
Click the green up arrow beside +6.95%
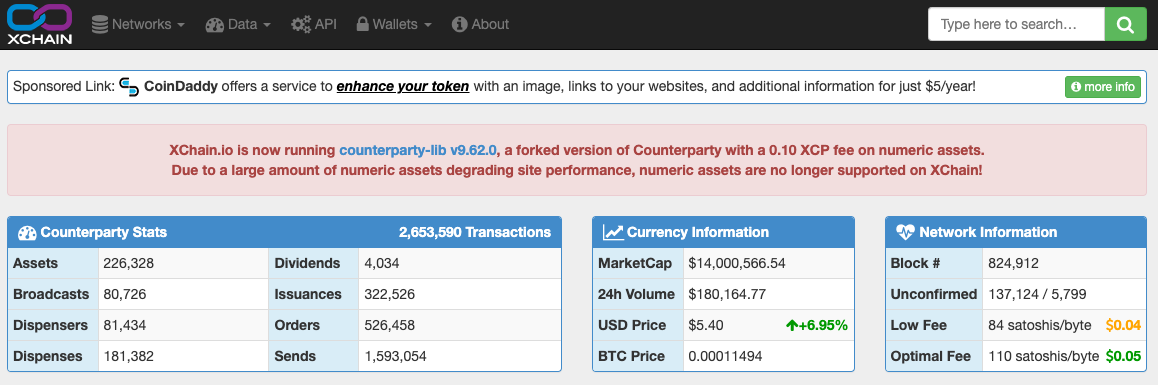tap(791, 326)
